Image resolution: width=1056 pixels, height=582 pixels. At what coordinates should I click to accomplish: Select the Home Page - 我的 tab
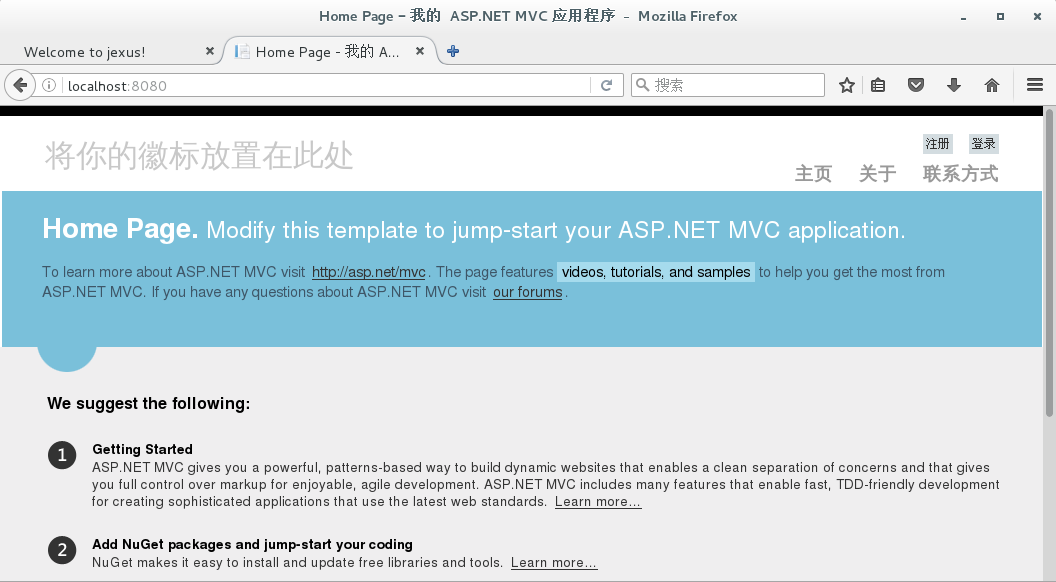pos(328,52)
